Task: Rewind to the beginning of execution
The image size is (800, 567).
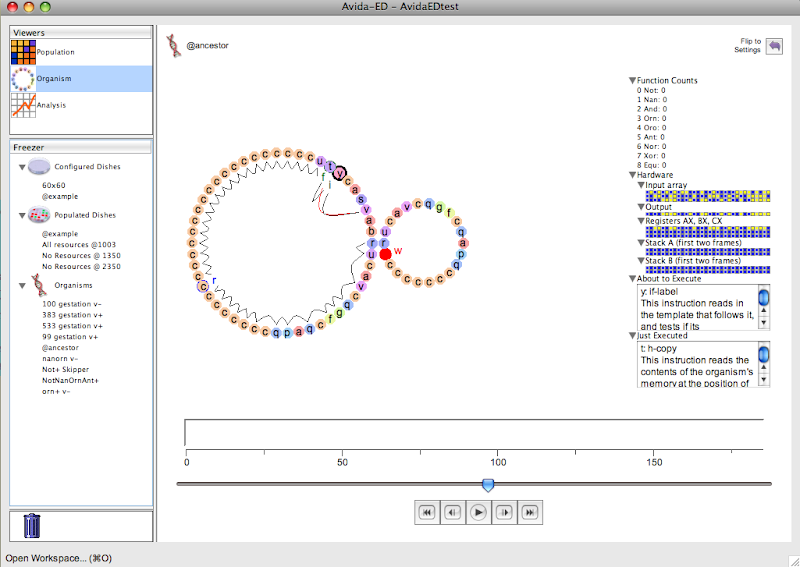Action: [427, 512]
